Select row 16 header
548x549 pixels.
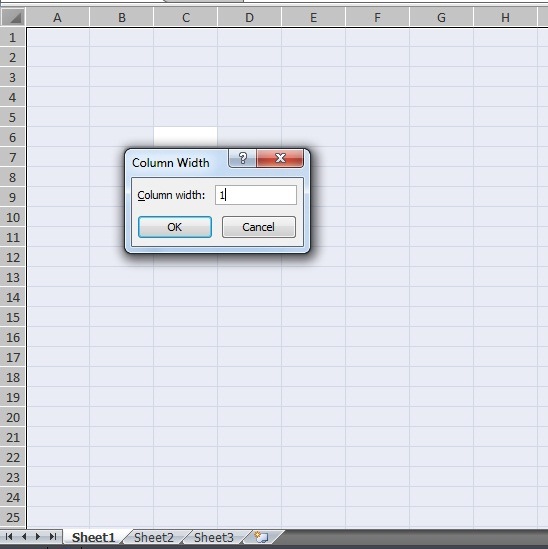click(13, 337)
